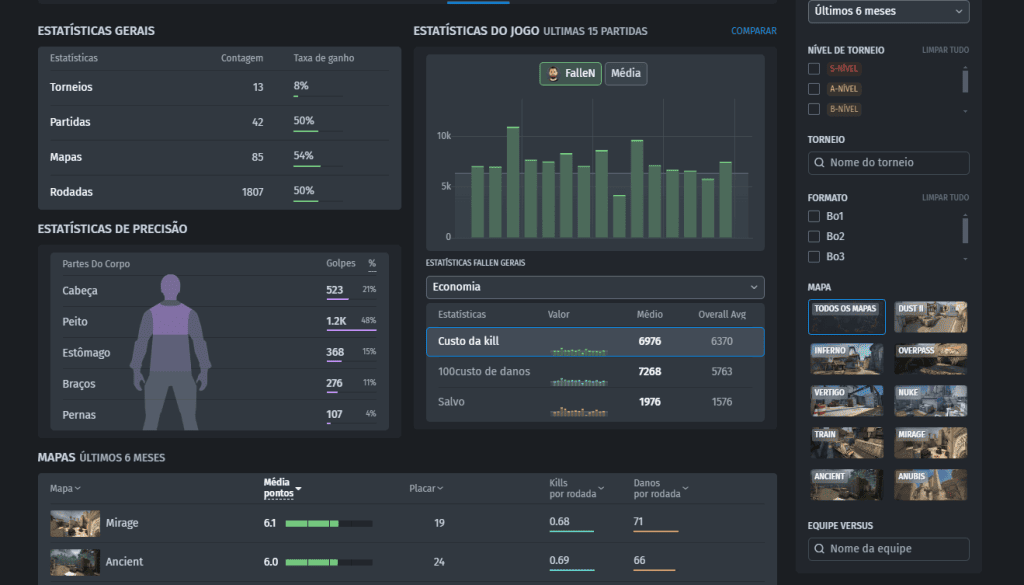The width and height of the screenshot is (1024, 585).
Task: Click the Mirage map icon in table
Action: tap(75, 523)
